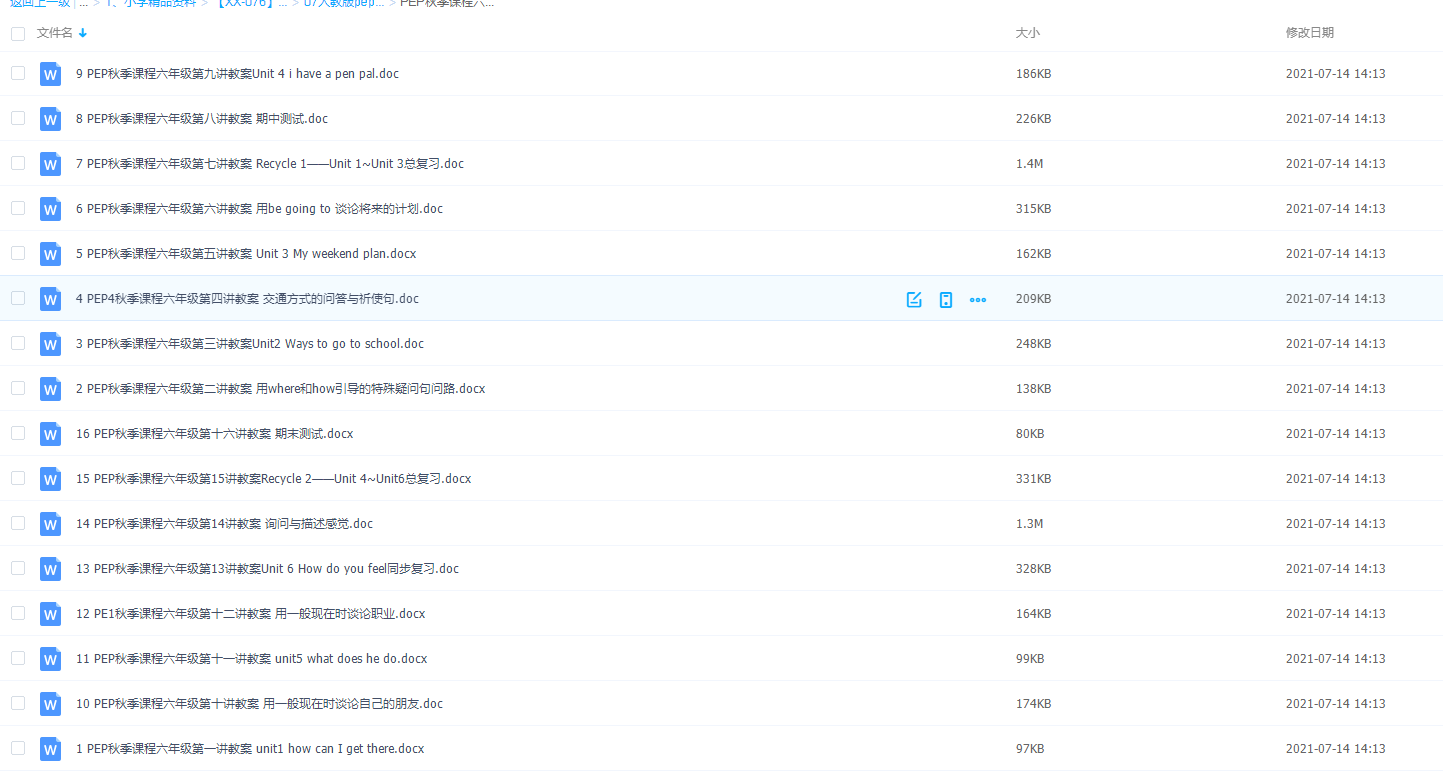This screenshot has height=773, width=1443.
Task: Click the mobile device icon on row 4
Action: coord(945,299)
